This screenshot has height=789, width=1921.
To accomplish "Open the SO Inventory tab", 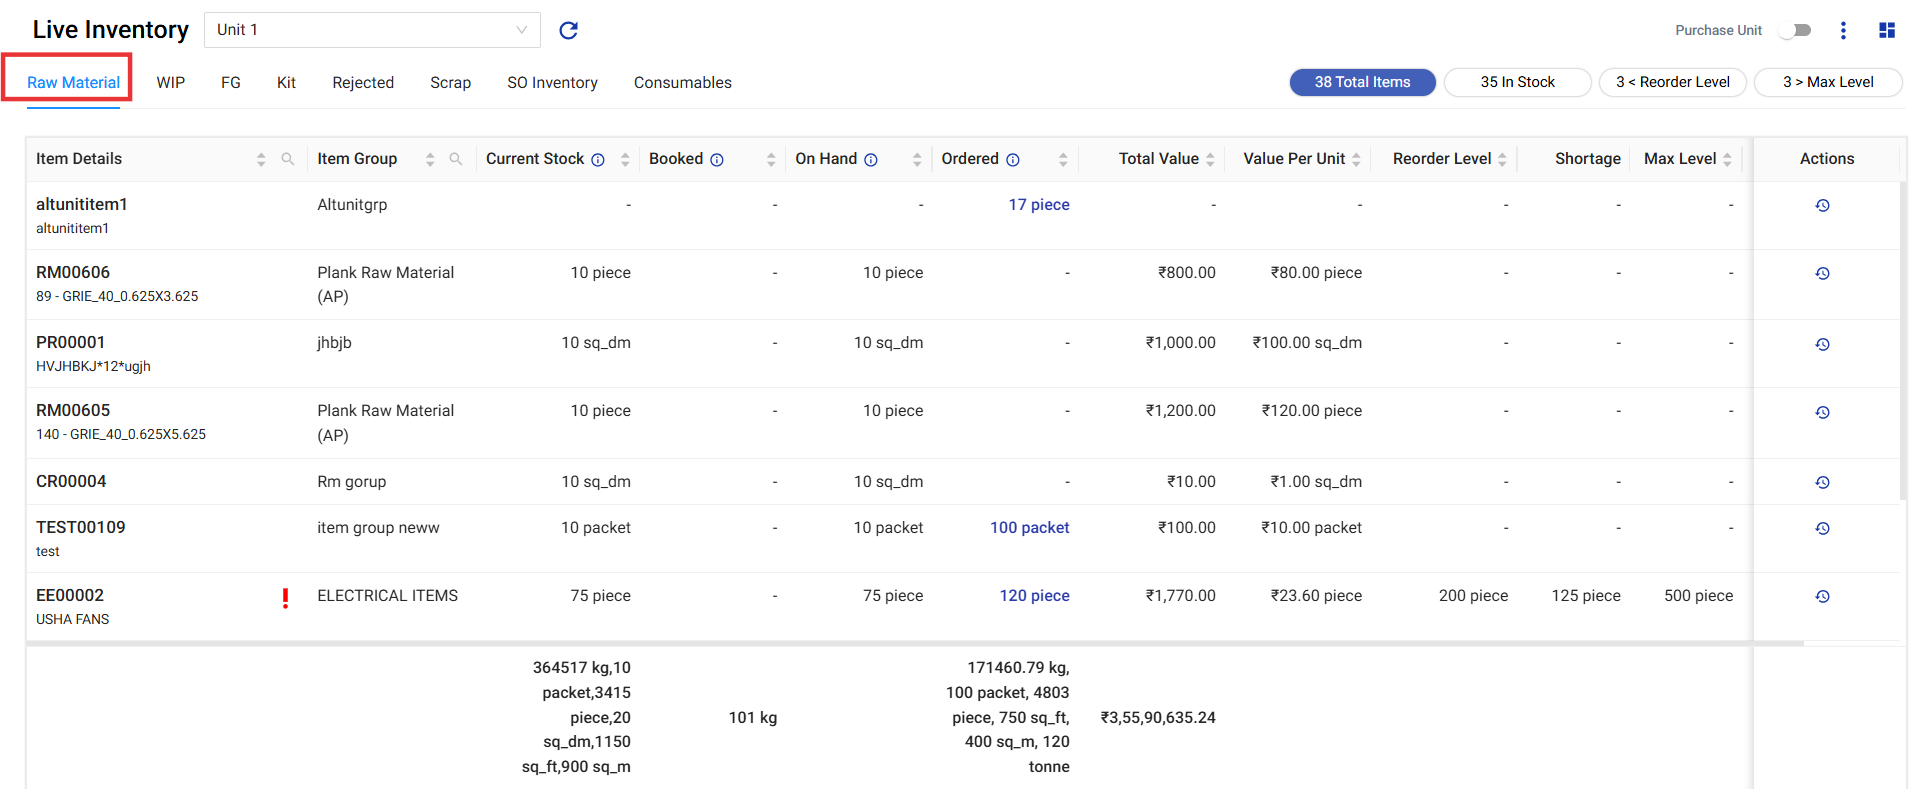I will 552,82.
